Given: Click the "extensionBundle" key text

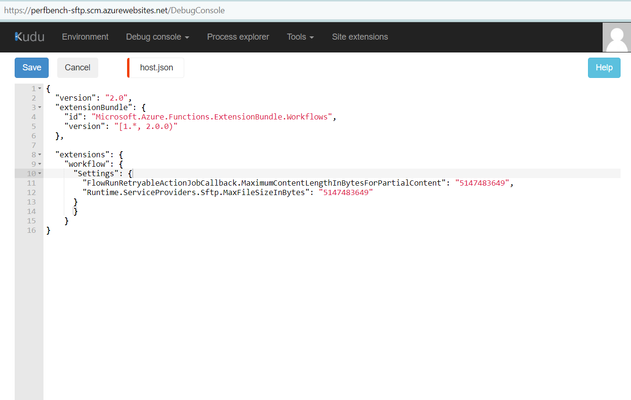Looking at the screenshot, I should tap(93, 107).
